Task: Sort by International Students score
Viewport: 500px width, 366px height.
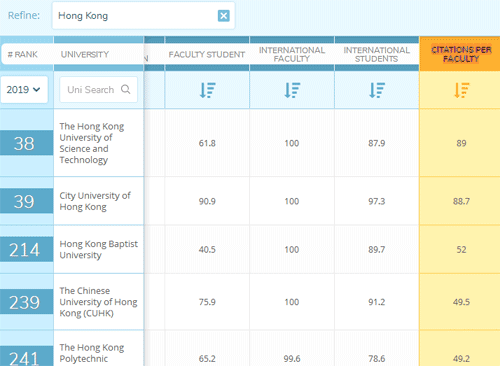Action: tap(377, 90)
